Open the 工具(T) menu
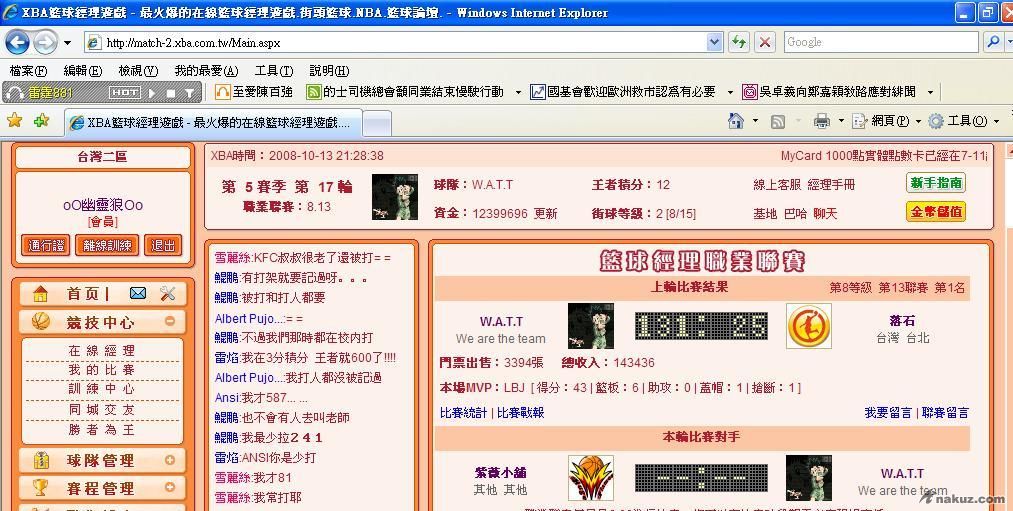Viewport: 1013px width, 511px height. coord(274,70)
